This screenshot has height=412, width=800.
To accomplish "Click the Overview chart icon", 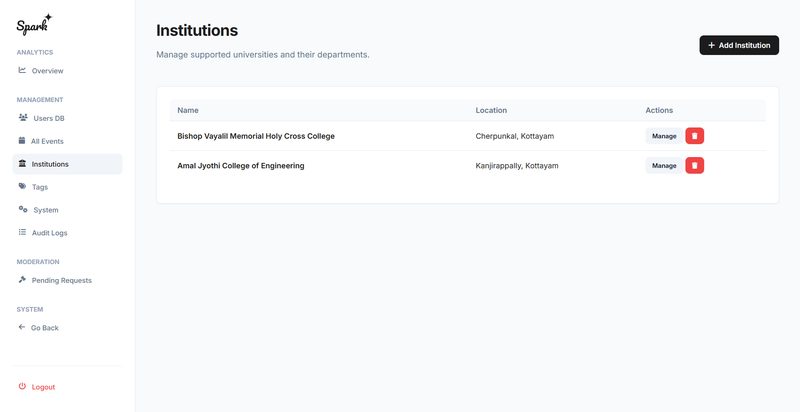I will (22, 70).
